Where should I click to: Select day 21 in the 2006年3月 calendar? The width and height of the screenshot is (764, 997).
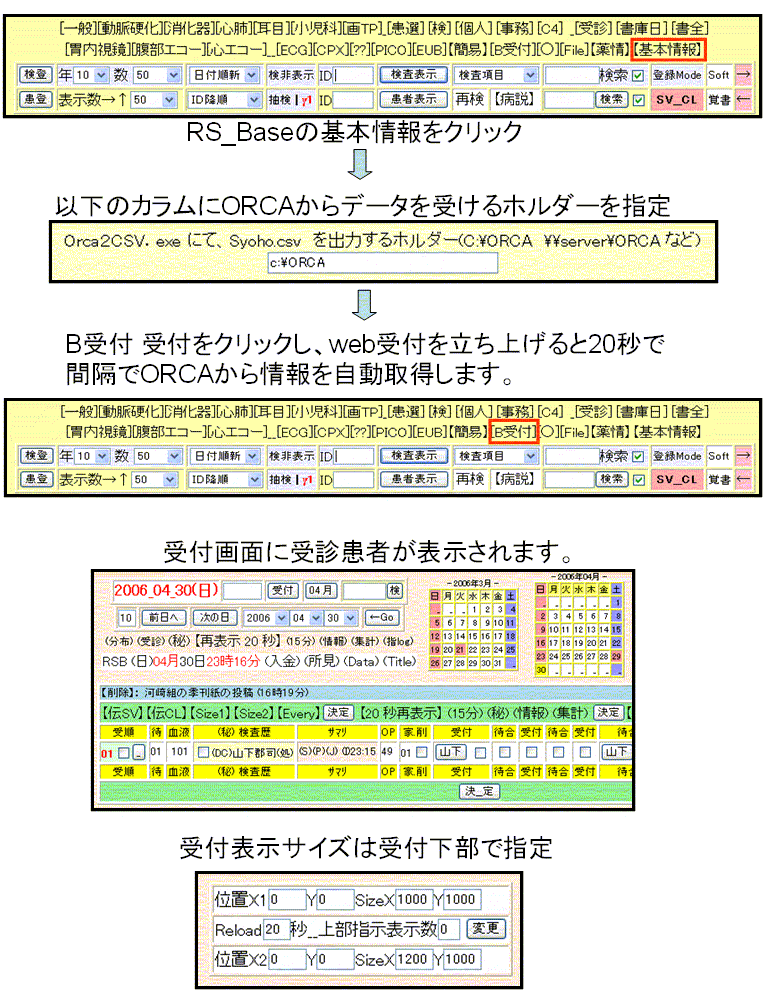click(460, 650)
